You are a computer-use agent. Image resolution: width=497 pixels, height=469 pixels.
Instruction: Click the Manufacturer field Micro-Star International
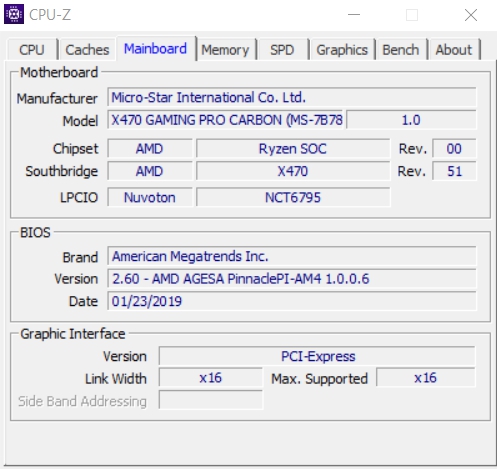tap(292, 97)
